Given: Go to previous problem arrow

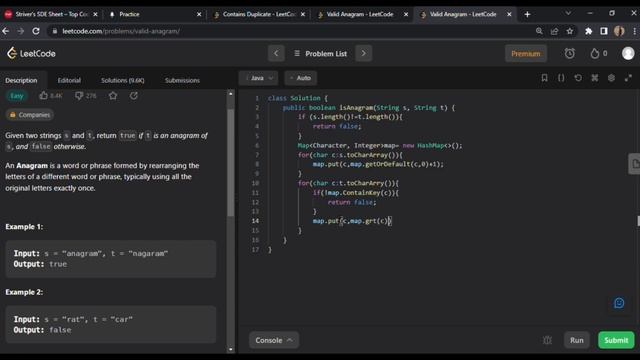Looking at the screenshot, I should click(x=276, y=53).
